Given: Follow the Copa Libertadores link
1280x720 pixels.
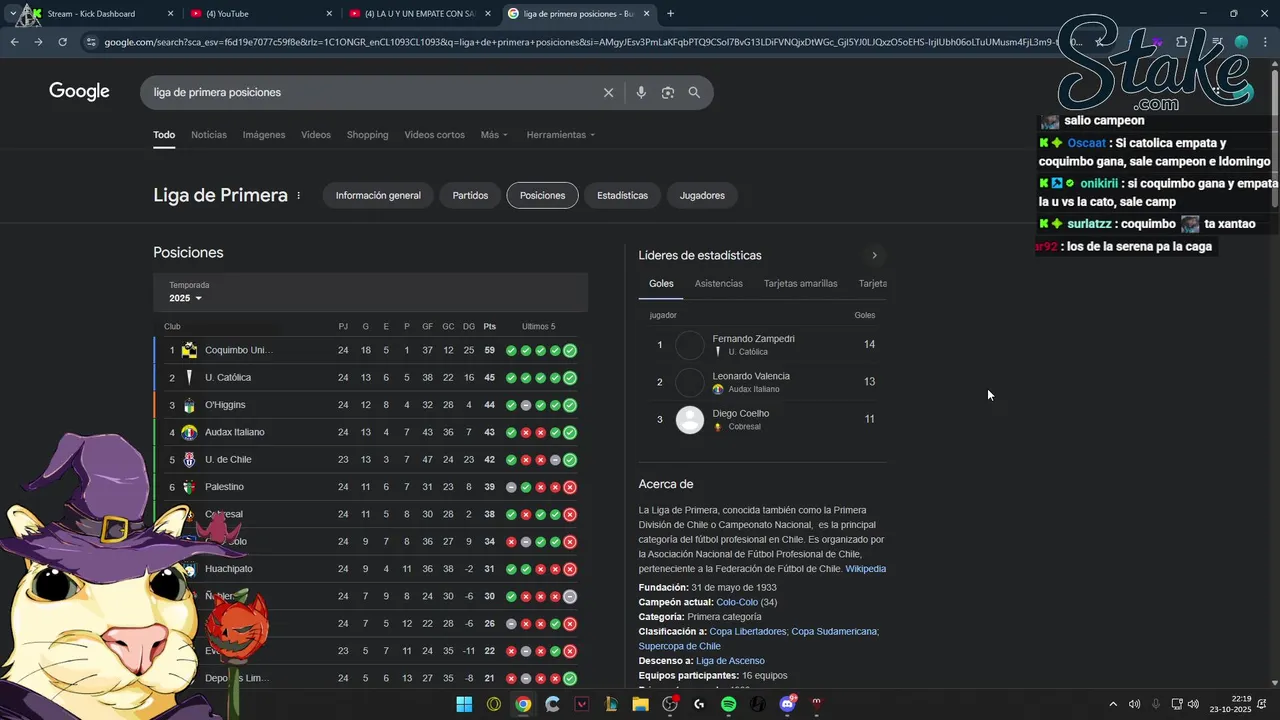Looking at the screenshot, I should (x=749, y=632).
